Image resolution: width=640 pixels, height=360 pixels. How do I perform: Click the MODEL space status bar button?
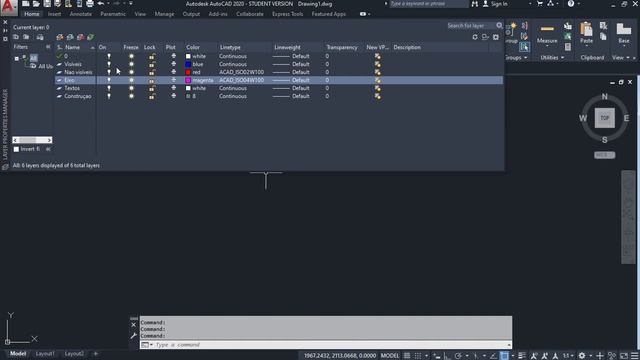(390, 356)
